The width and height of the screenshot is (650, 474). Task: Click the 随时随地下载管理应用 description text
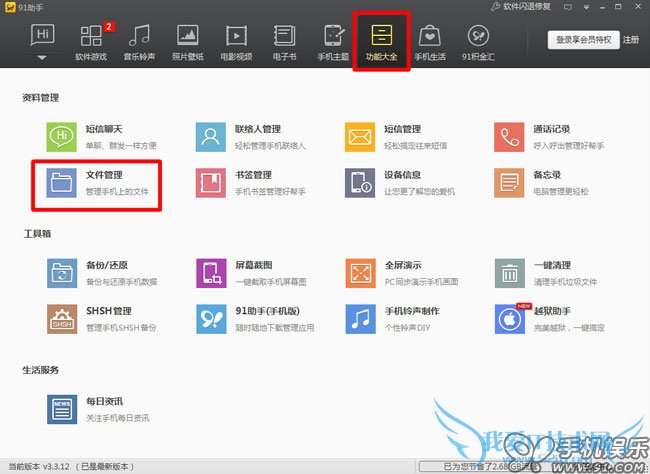click(275, 328)
